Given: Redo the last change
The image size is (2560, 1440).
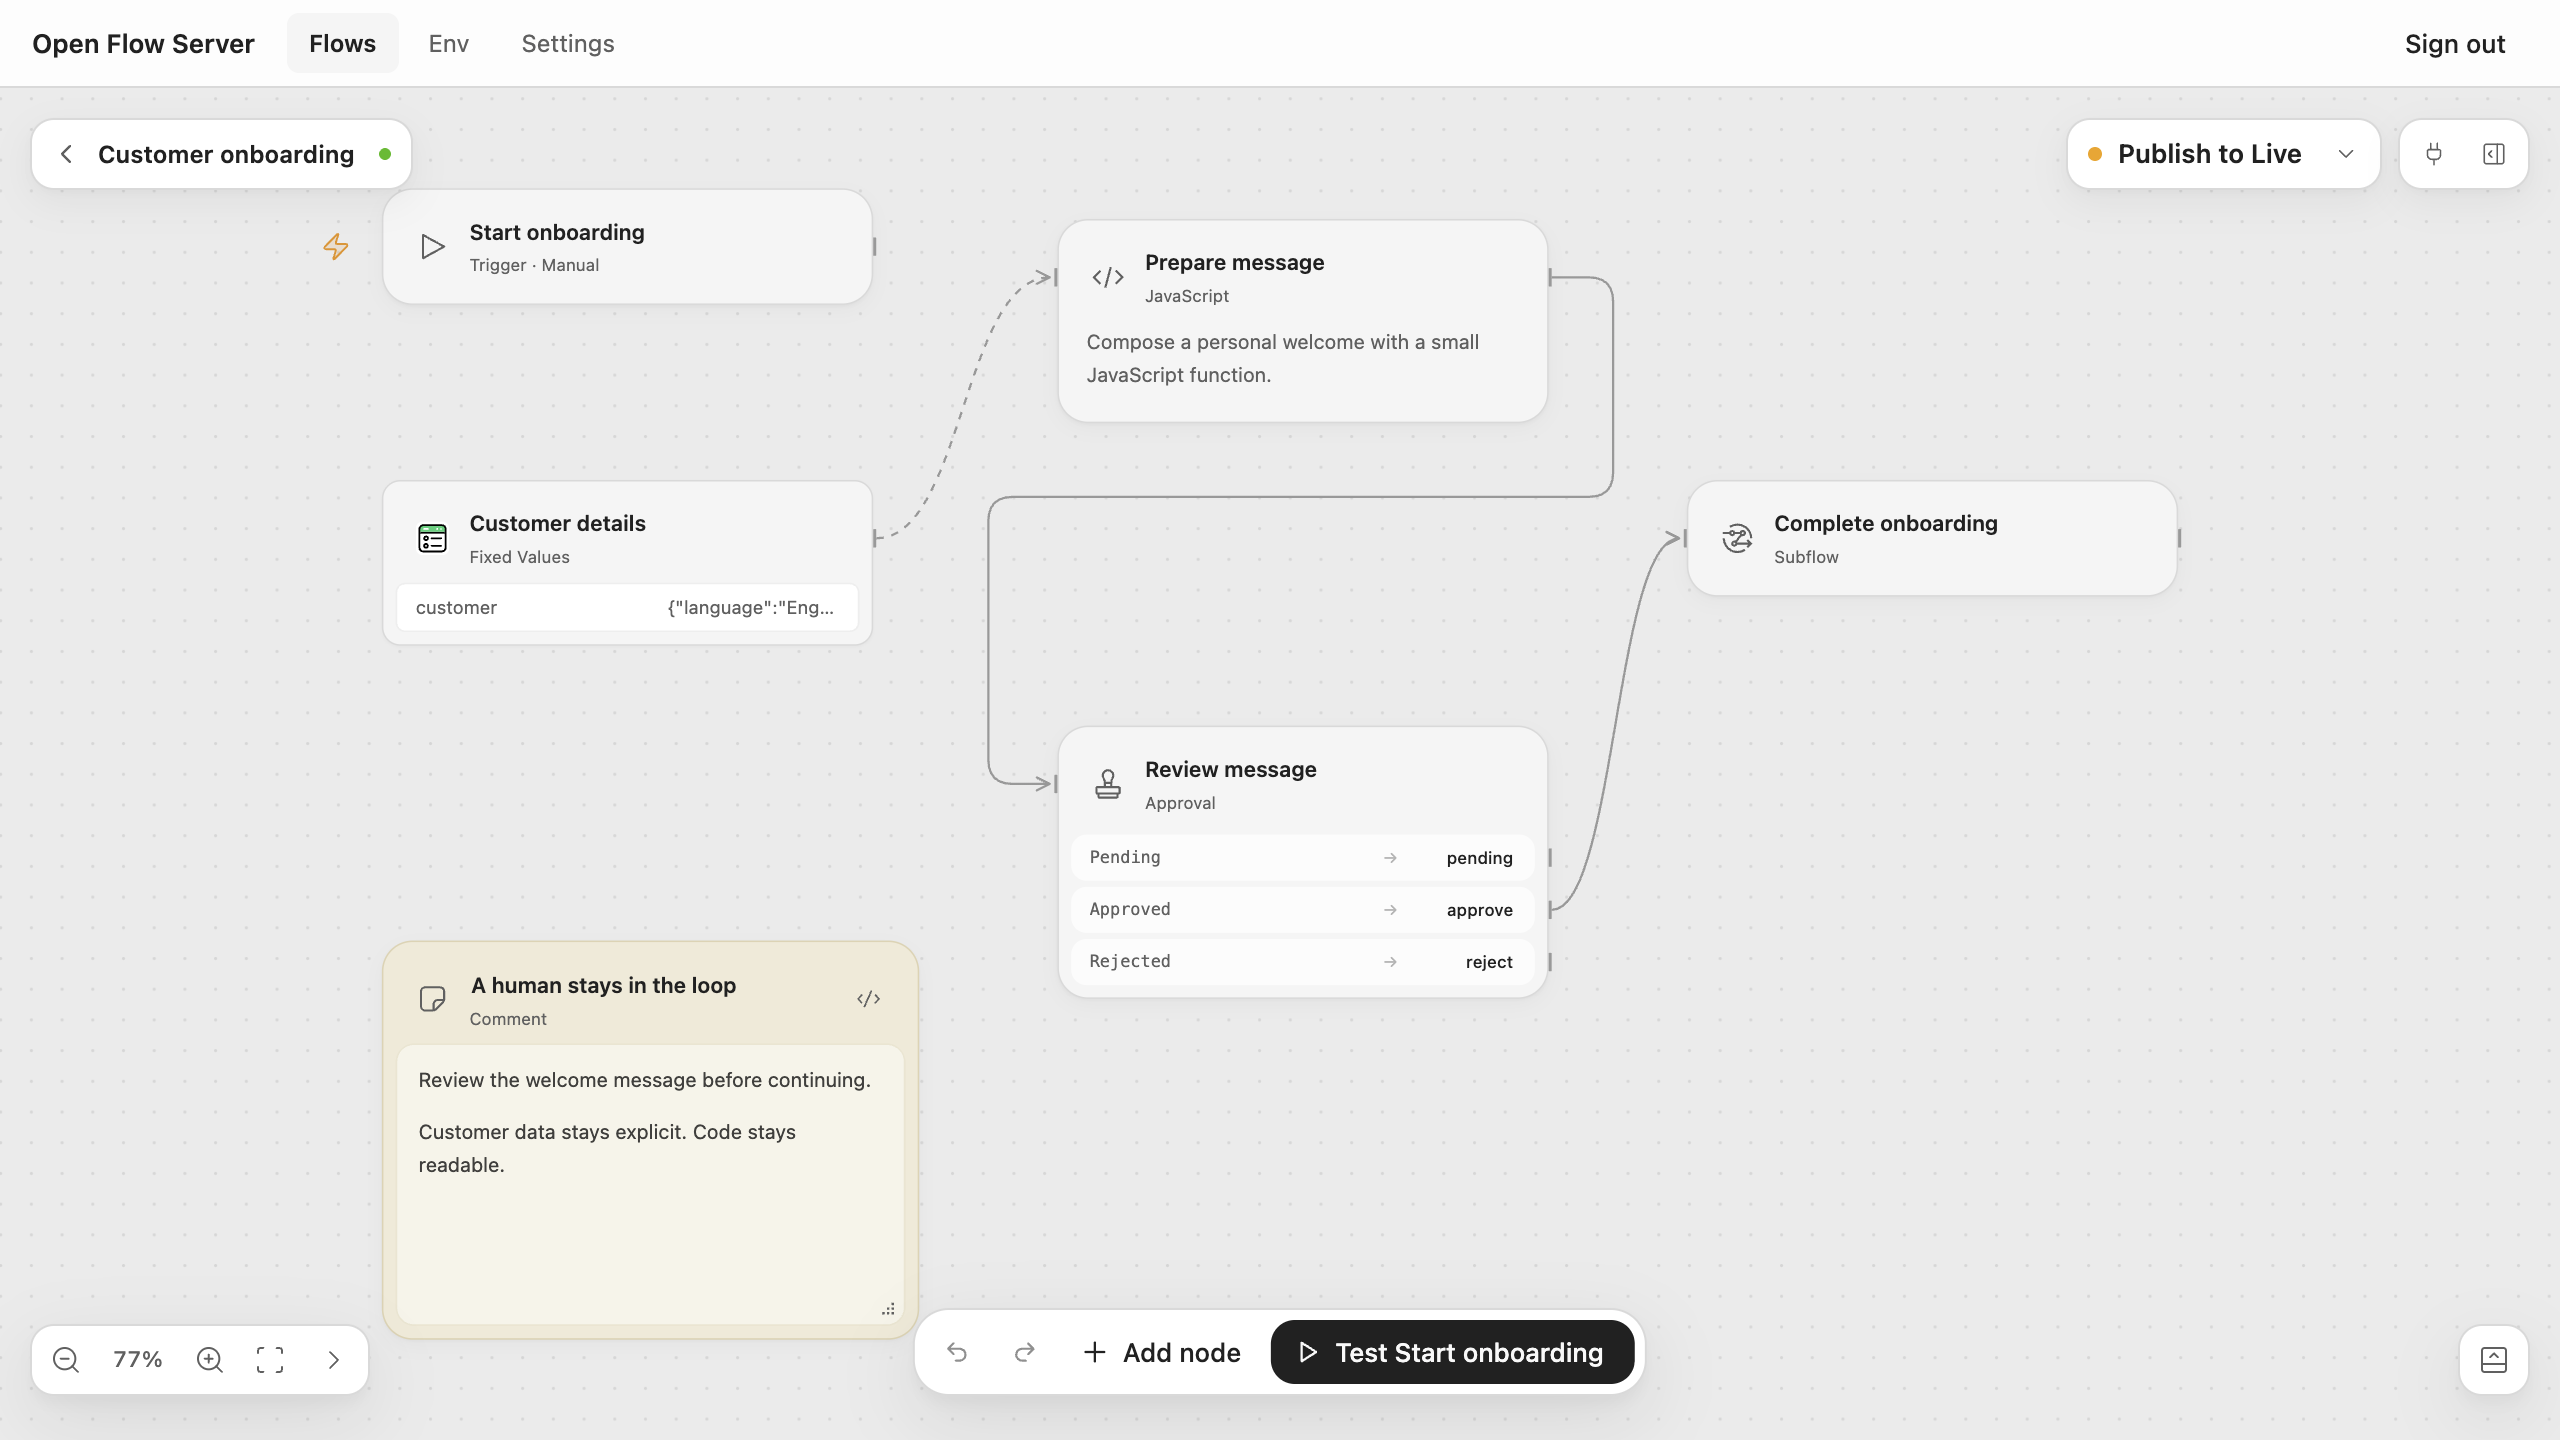Looking at the screenshot, I should pos(1025,1353).
